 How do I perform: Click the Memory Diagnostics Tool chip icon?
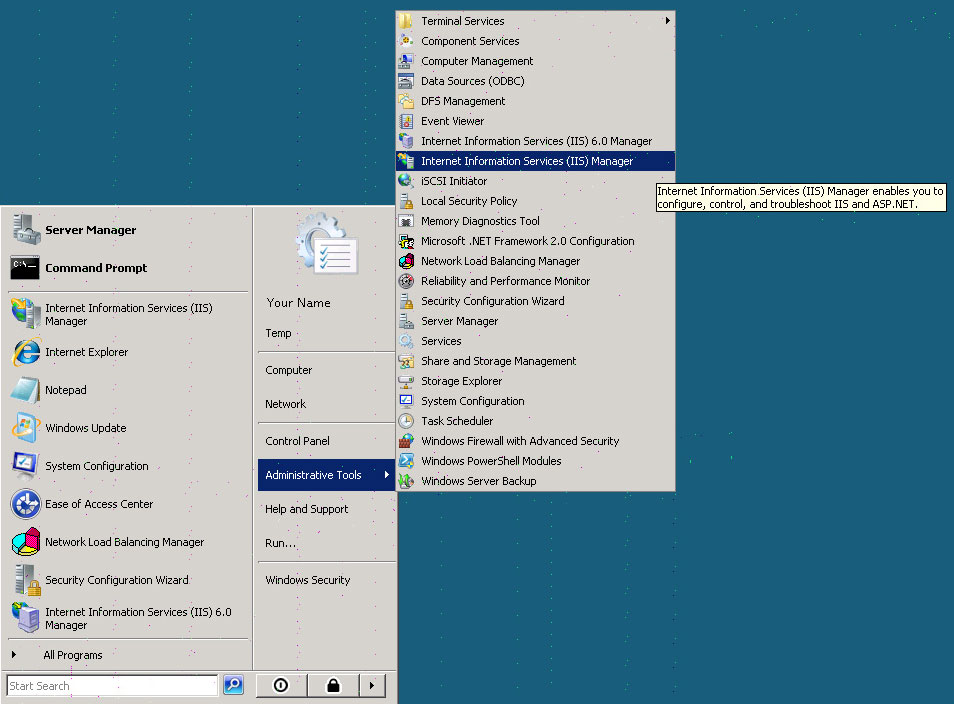click(406, 221)
